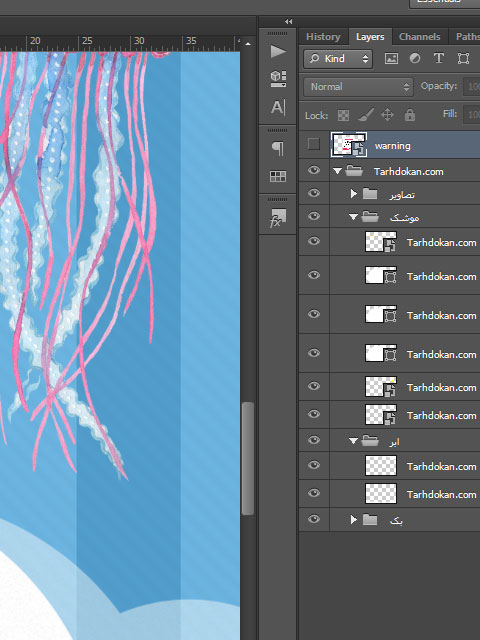Click the Fill label
Screen dimensions: 480x640
[449, 114]
